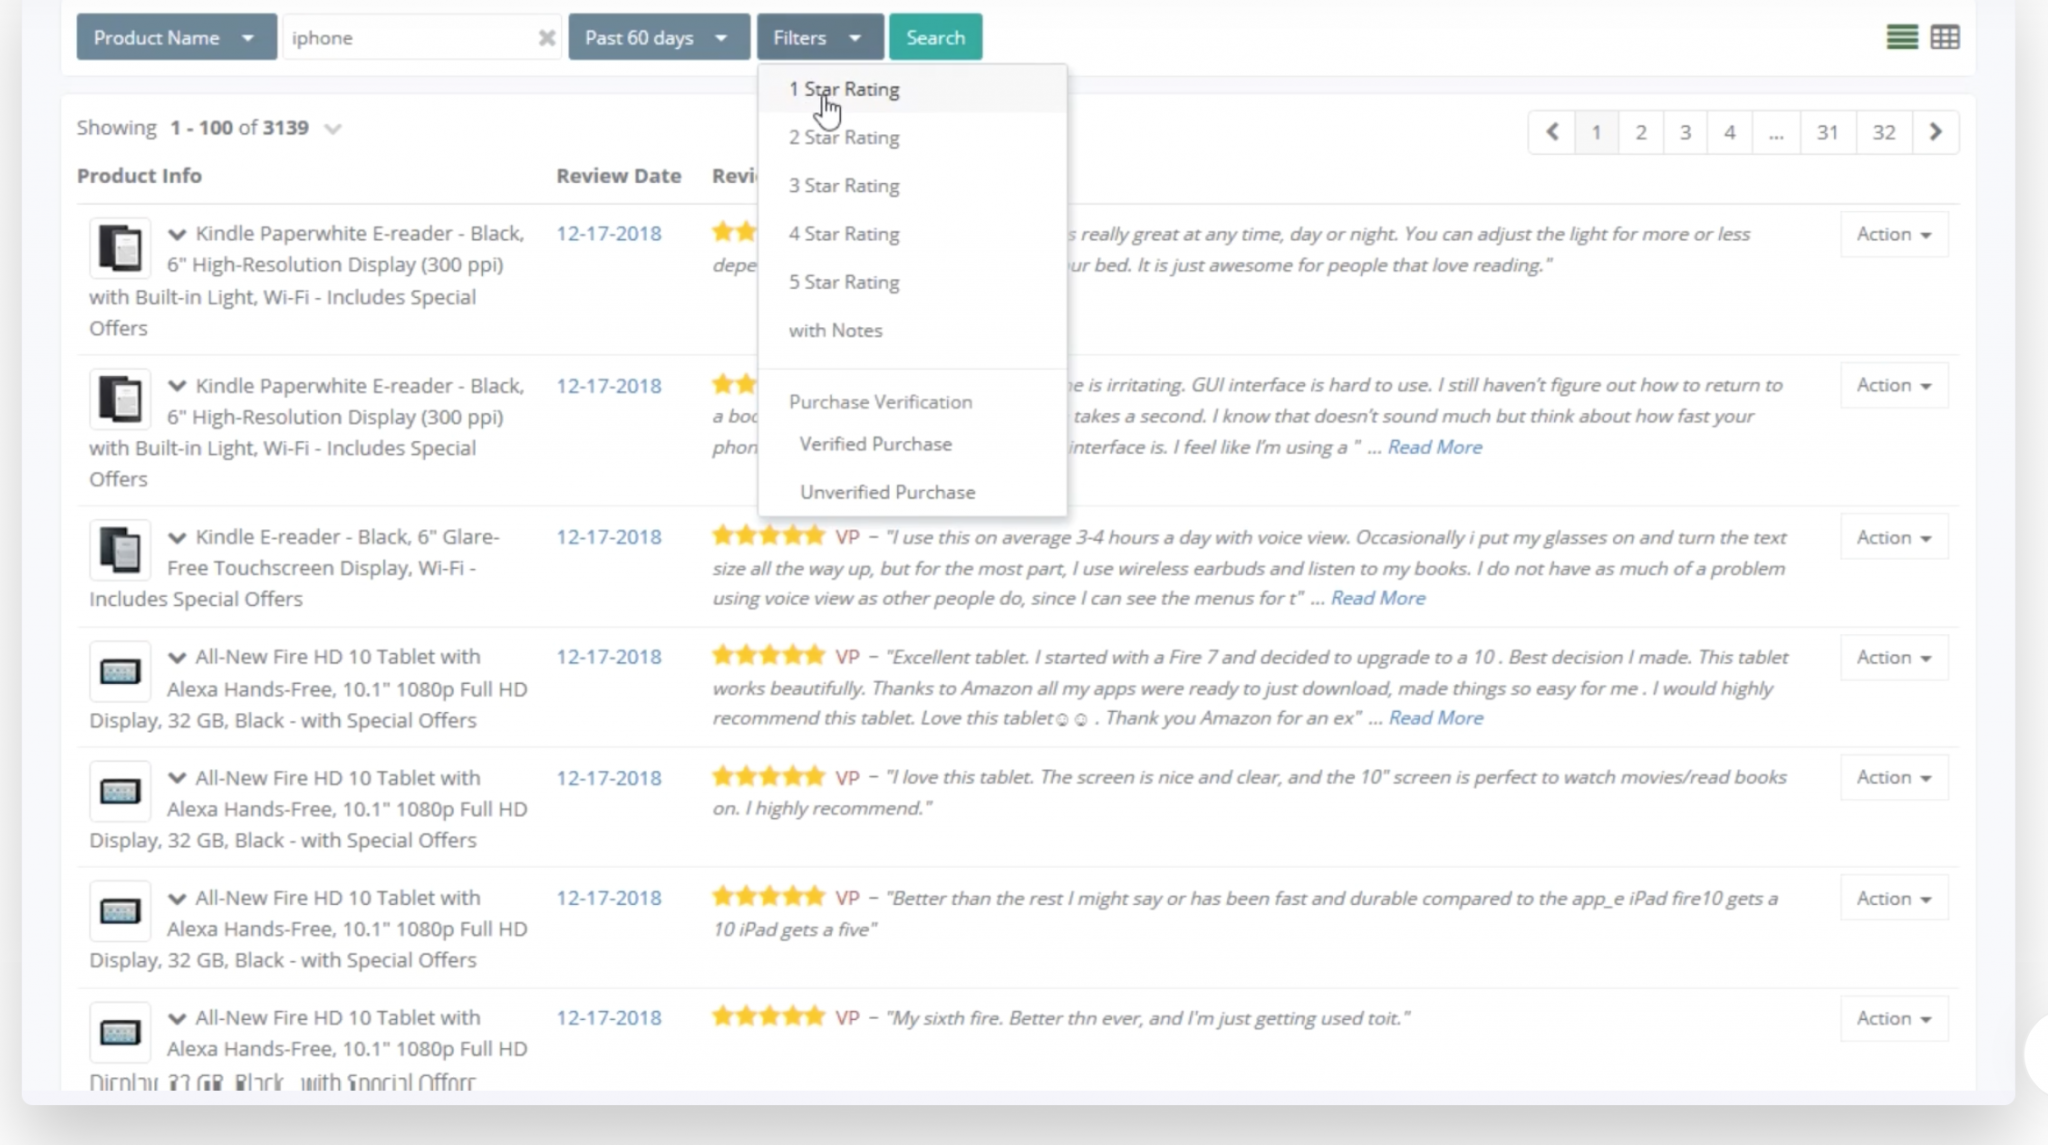Click the Search button

pos(935,37)
